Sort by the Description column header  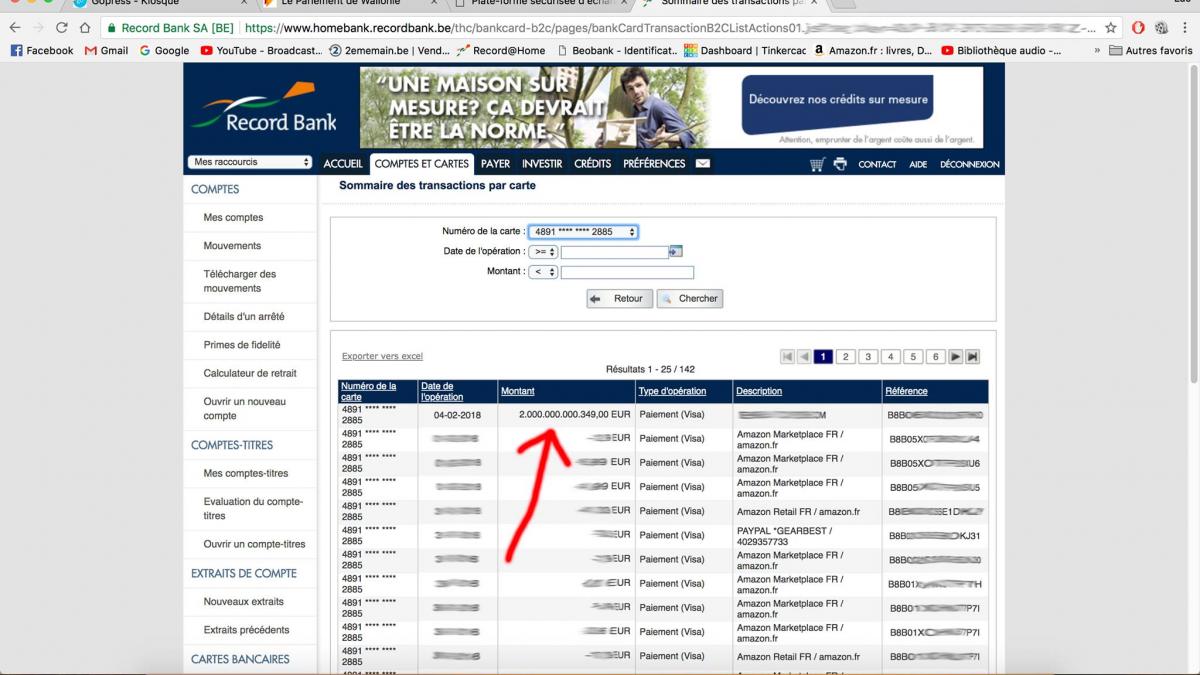point(759,391)
